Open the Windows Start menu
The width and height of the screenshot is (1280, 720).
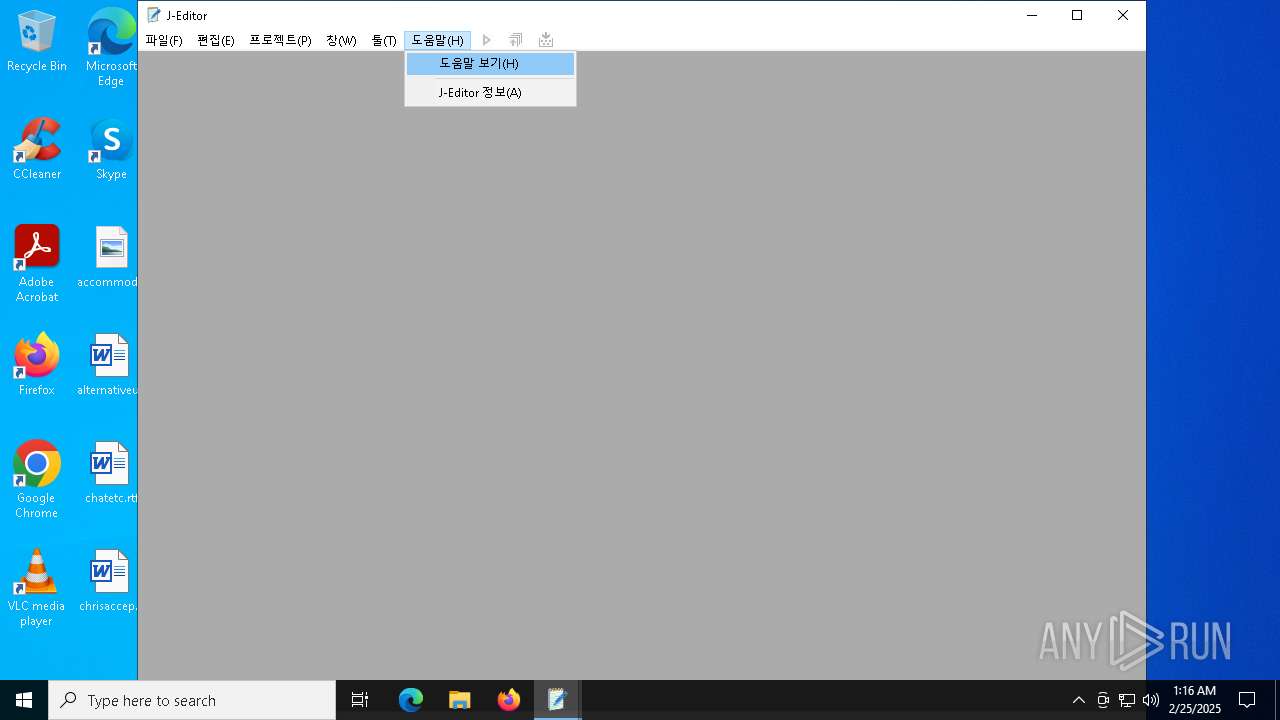point(24,700)
